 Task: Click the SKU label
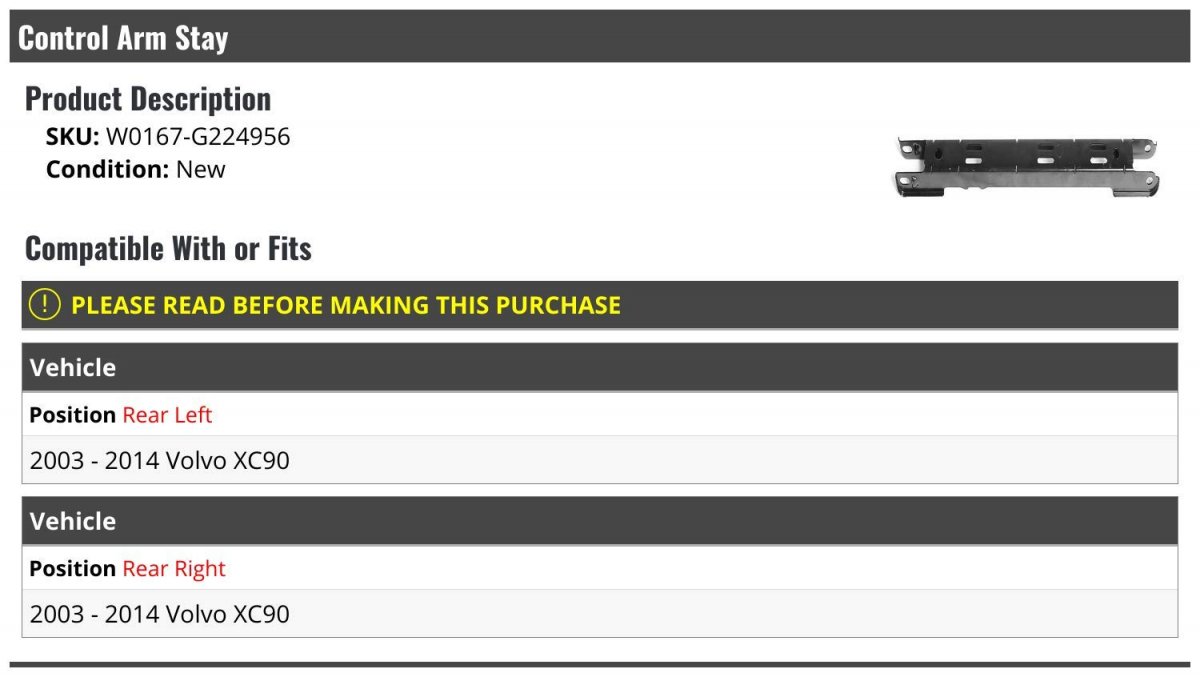click(73, 136)
